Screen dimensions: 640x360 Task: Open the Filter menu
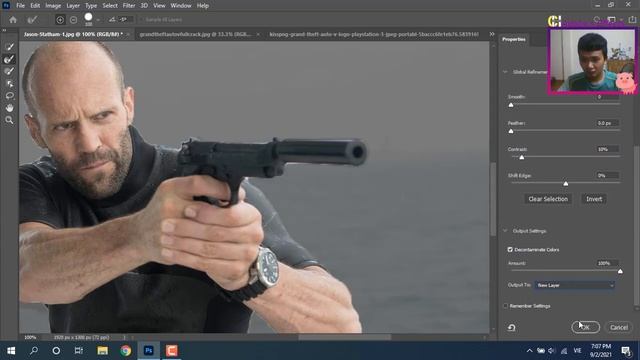[x=129, y=6]
